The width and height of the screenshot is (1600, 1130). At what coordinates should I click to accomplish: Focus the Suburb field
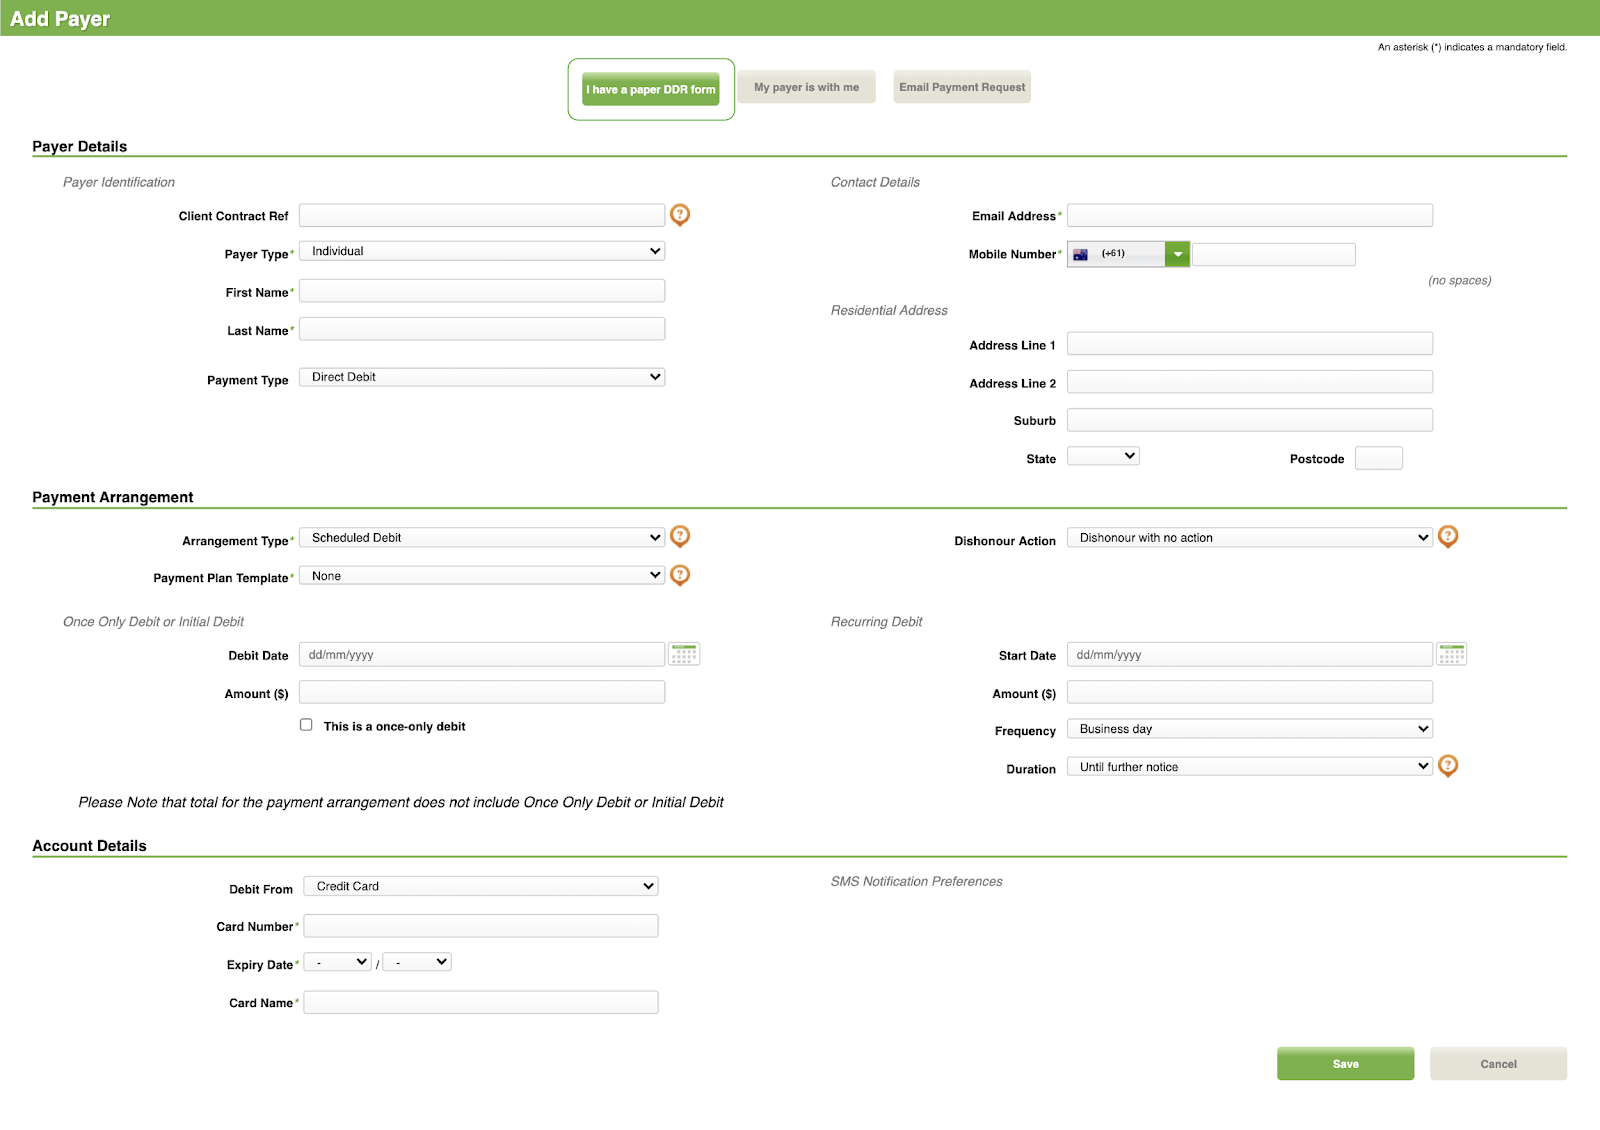pyautogui.click(x=1250, y=420)
